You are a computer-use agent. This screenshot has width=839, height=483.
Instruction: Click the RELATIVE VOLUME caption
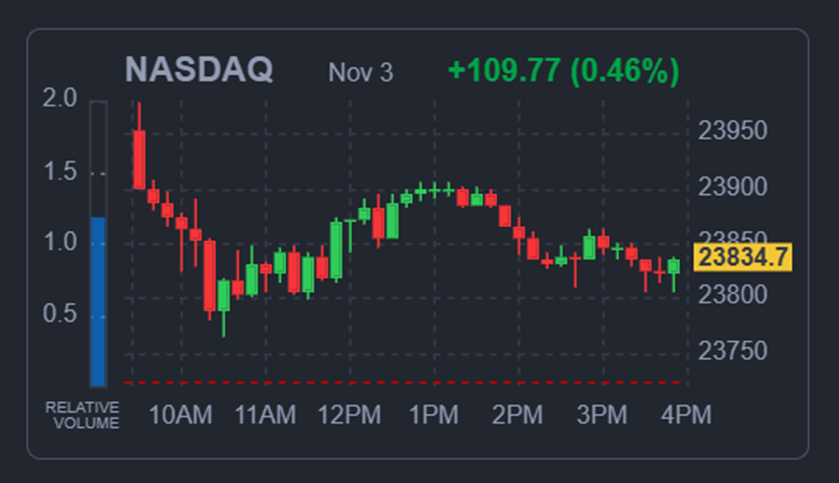tap(82, 415)
